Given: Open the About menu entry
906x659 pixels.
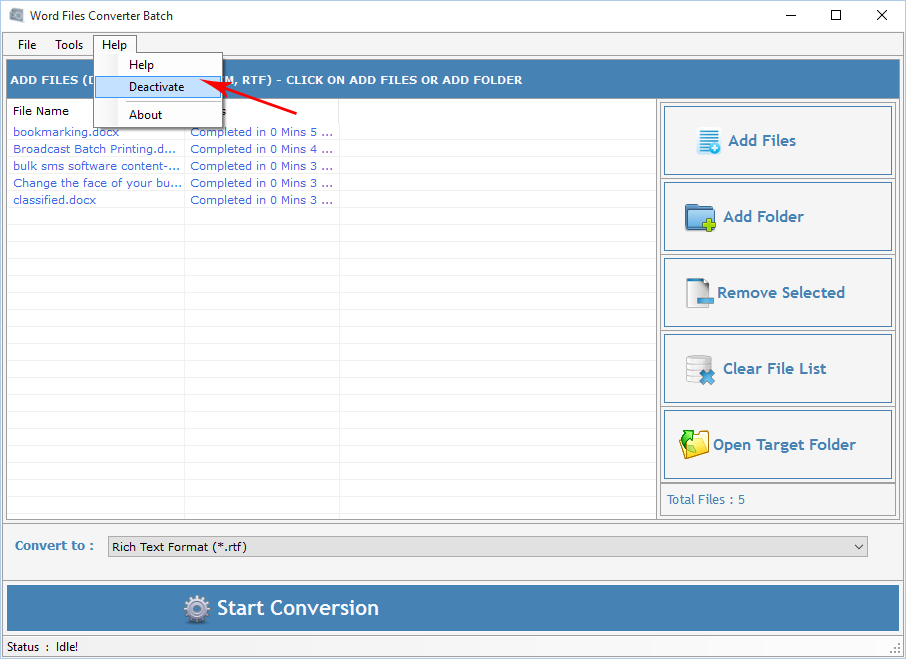Looking at the screenshot, I should (158, 114).
